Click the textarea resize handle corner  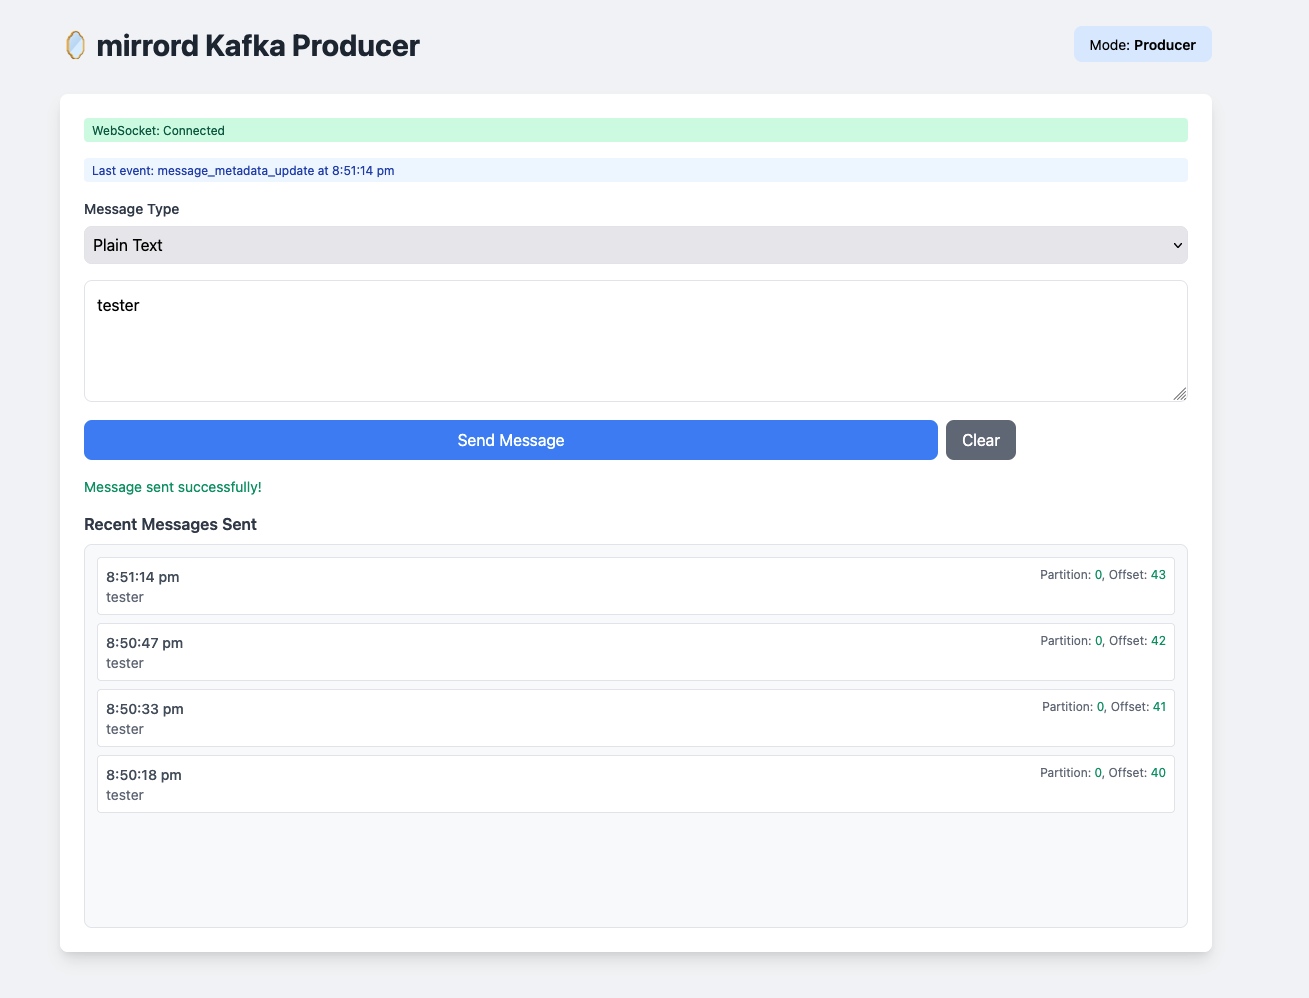1179,395
